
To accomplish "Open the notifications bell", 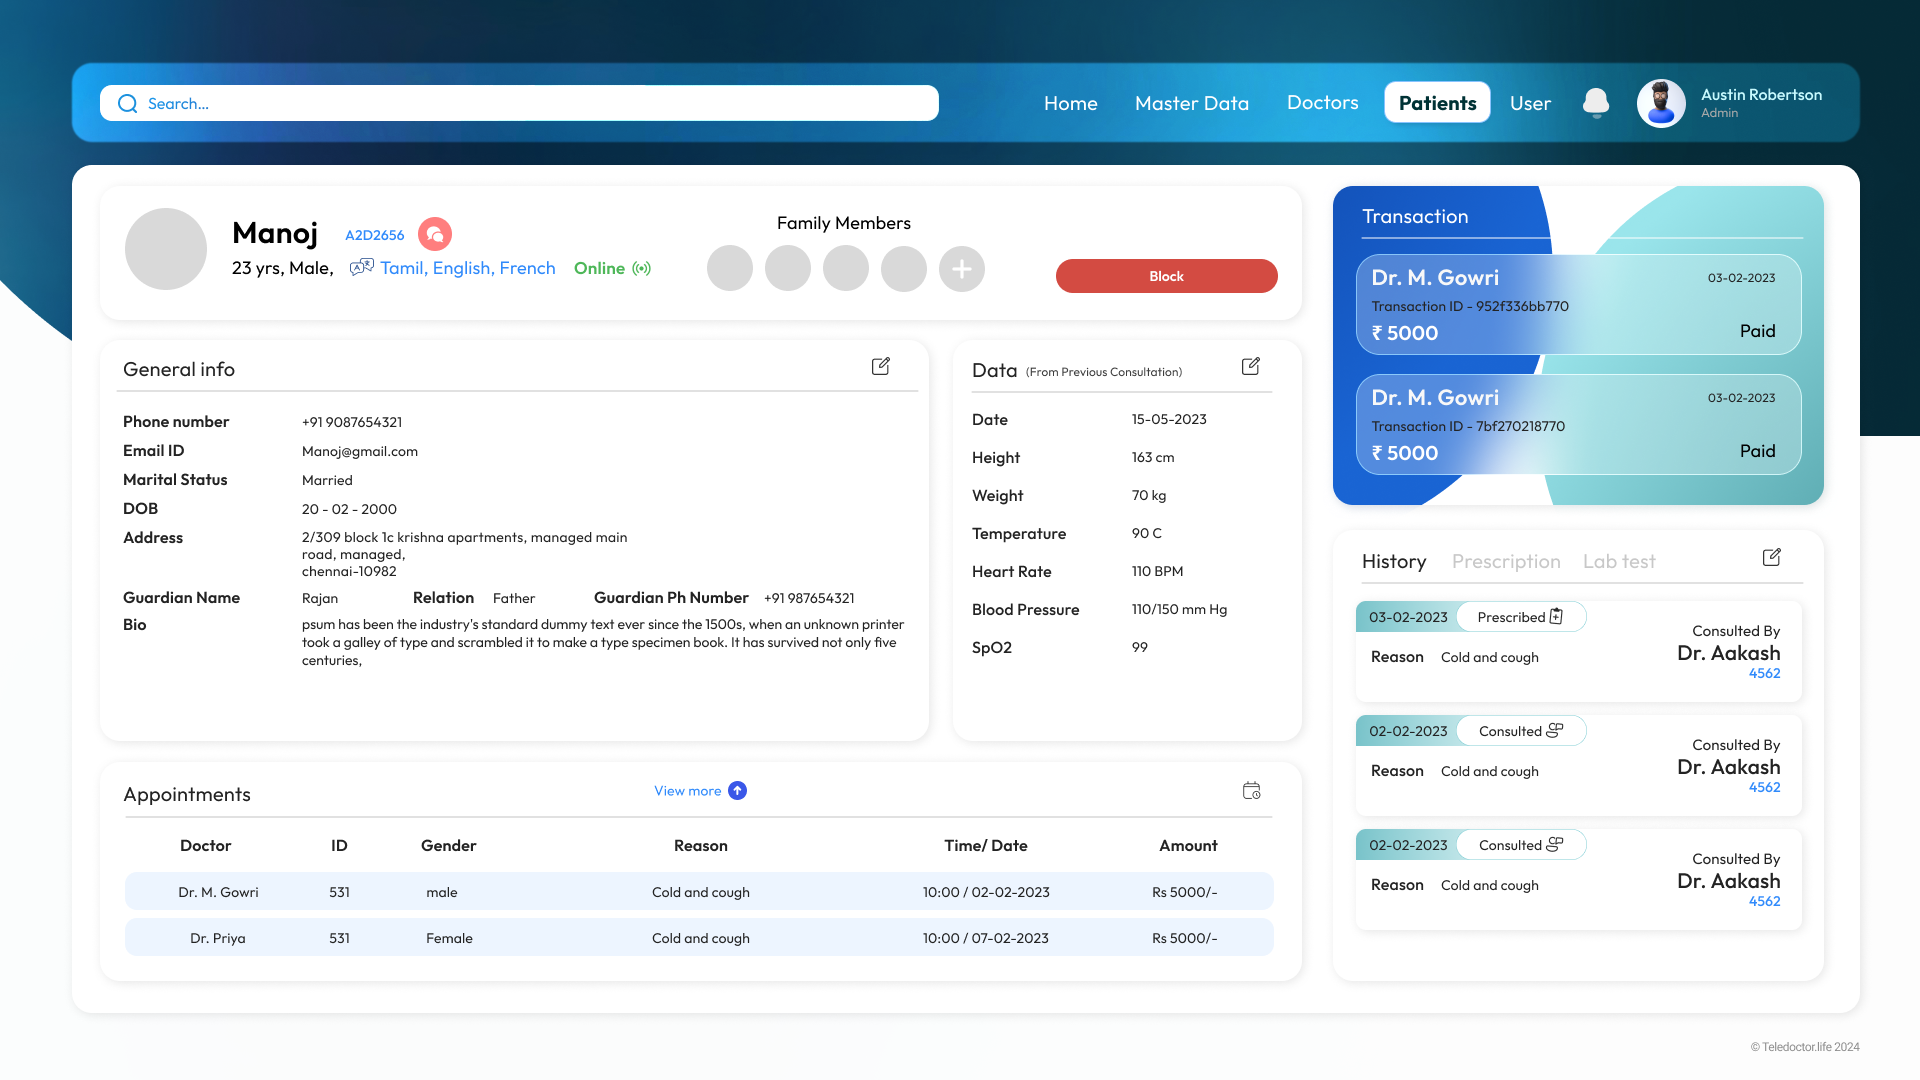I will pyautogui.click(x=1596, y=103).
